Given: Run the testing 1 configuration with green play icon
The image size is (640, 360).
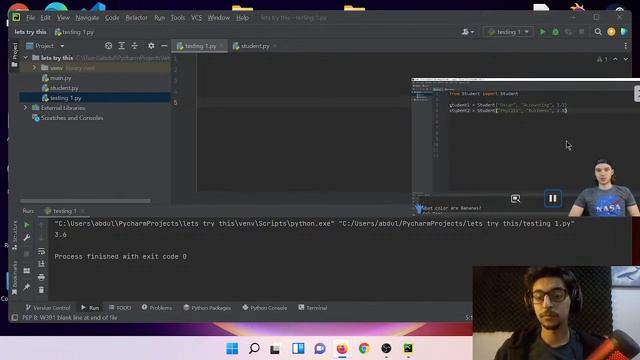Looking at the screenshot, I should click(542, 32).
